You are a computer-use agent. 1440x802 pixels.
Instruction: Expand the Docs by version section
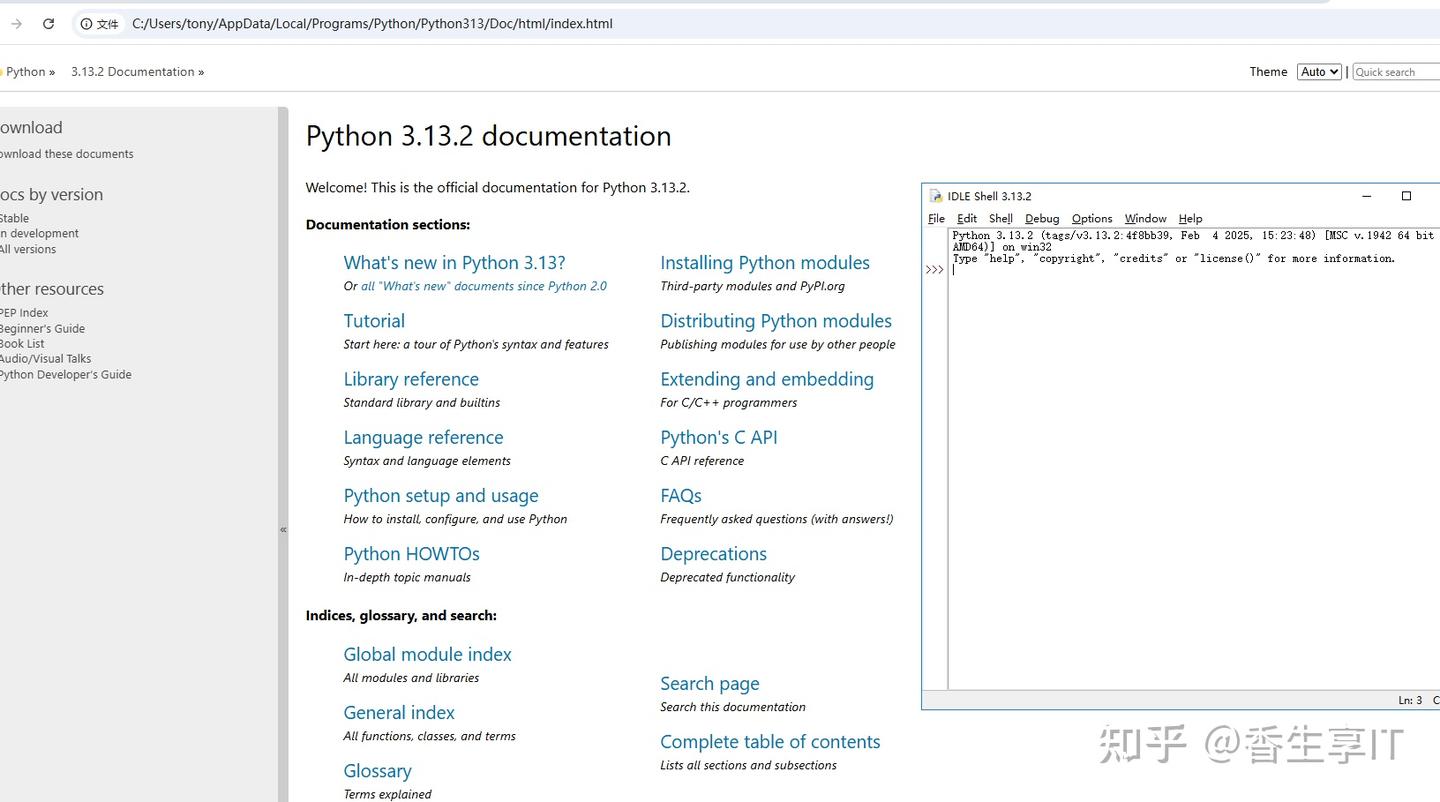pyautogui.click(x=52, y=194)
